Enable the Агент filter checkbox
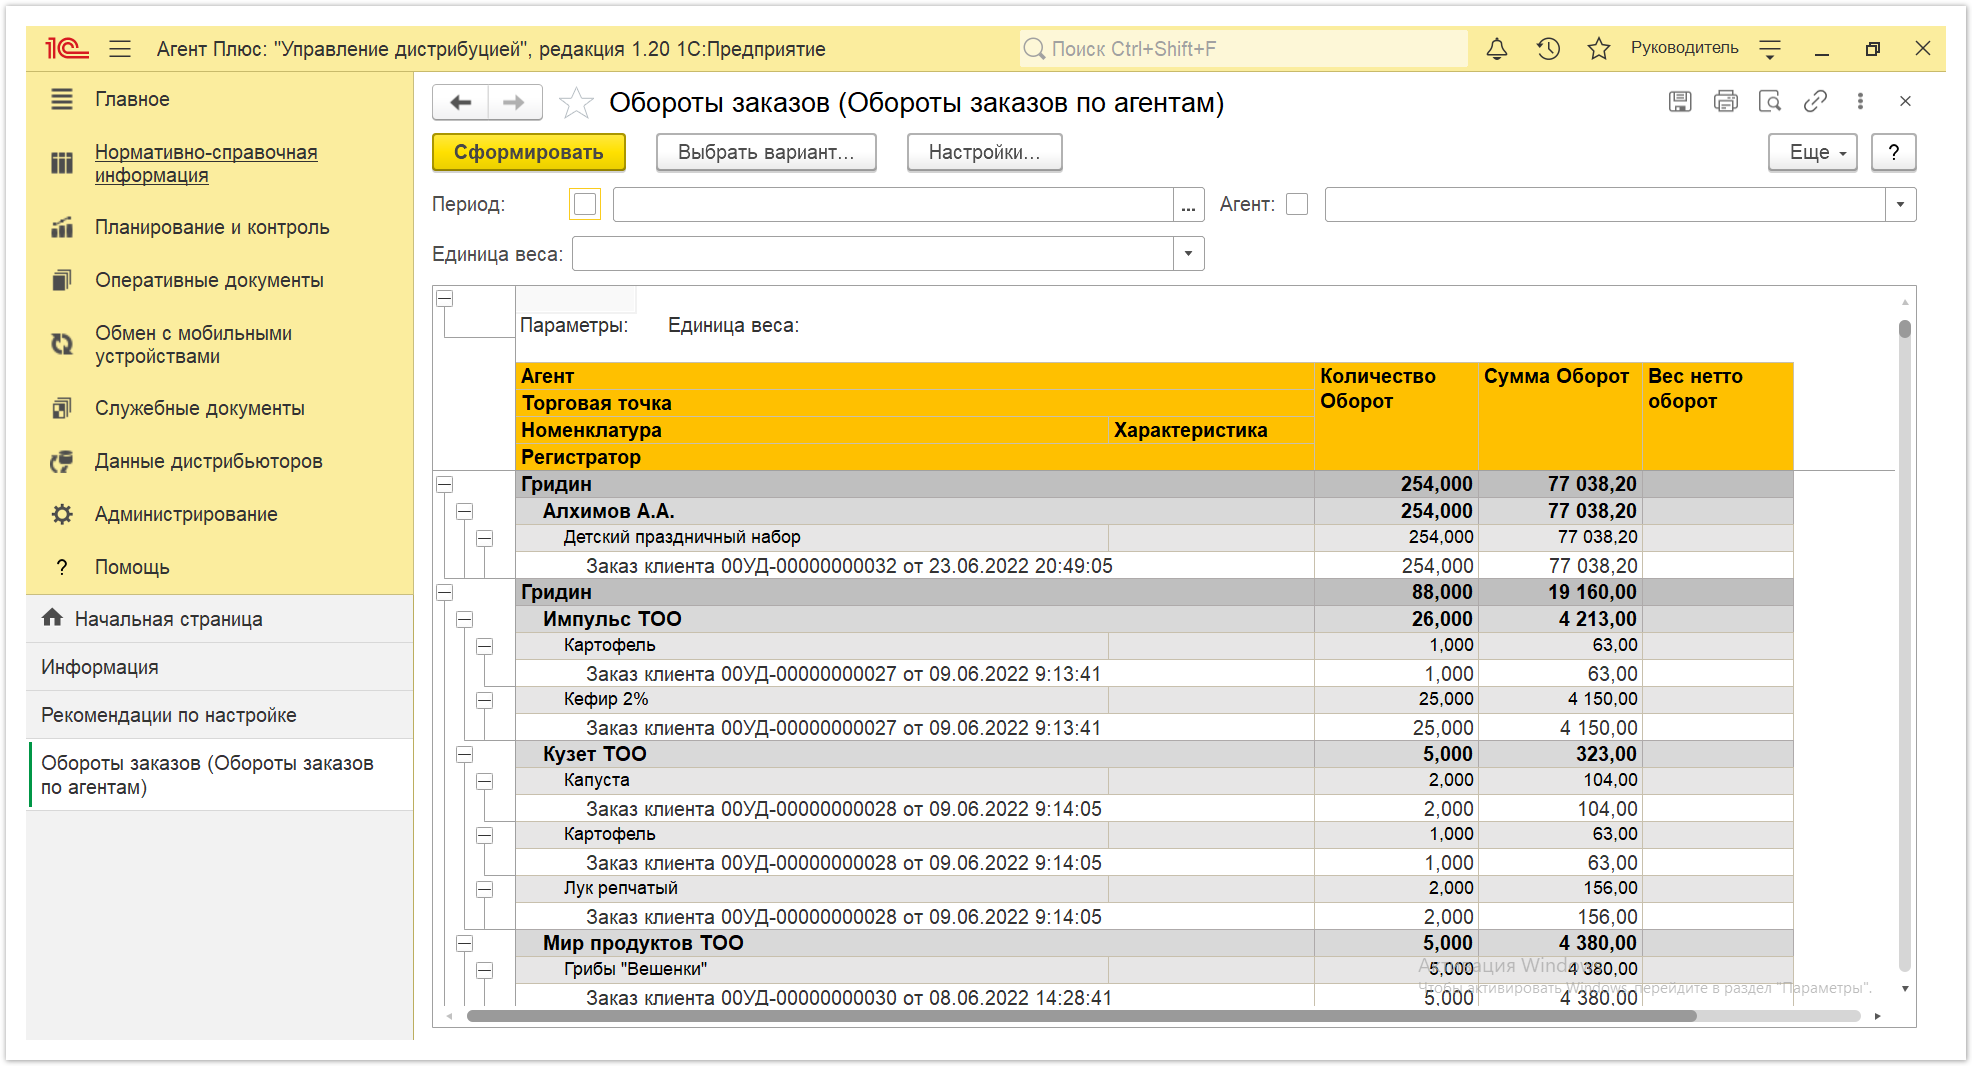This screenshot has height=1066, width=1972. click(x=1297, y=204)
